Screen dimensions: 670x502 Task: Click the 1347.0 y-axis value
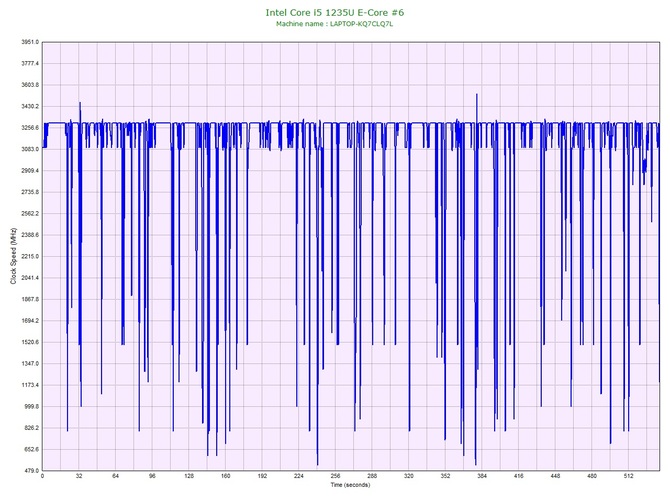click(x=30, y=364)
